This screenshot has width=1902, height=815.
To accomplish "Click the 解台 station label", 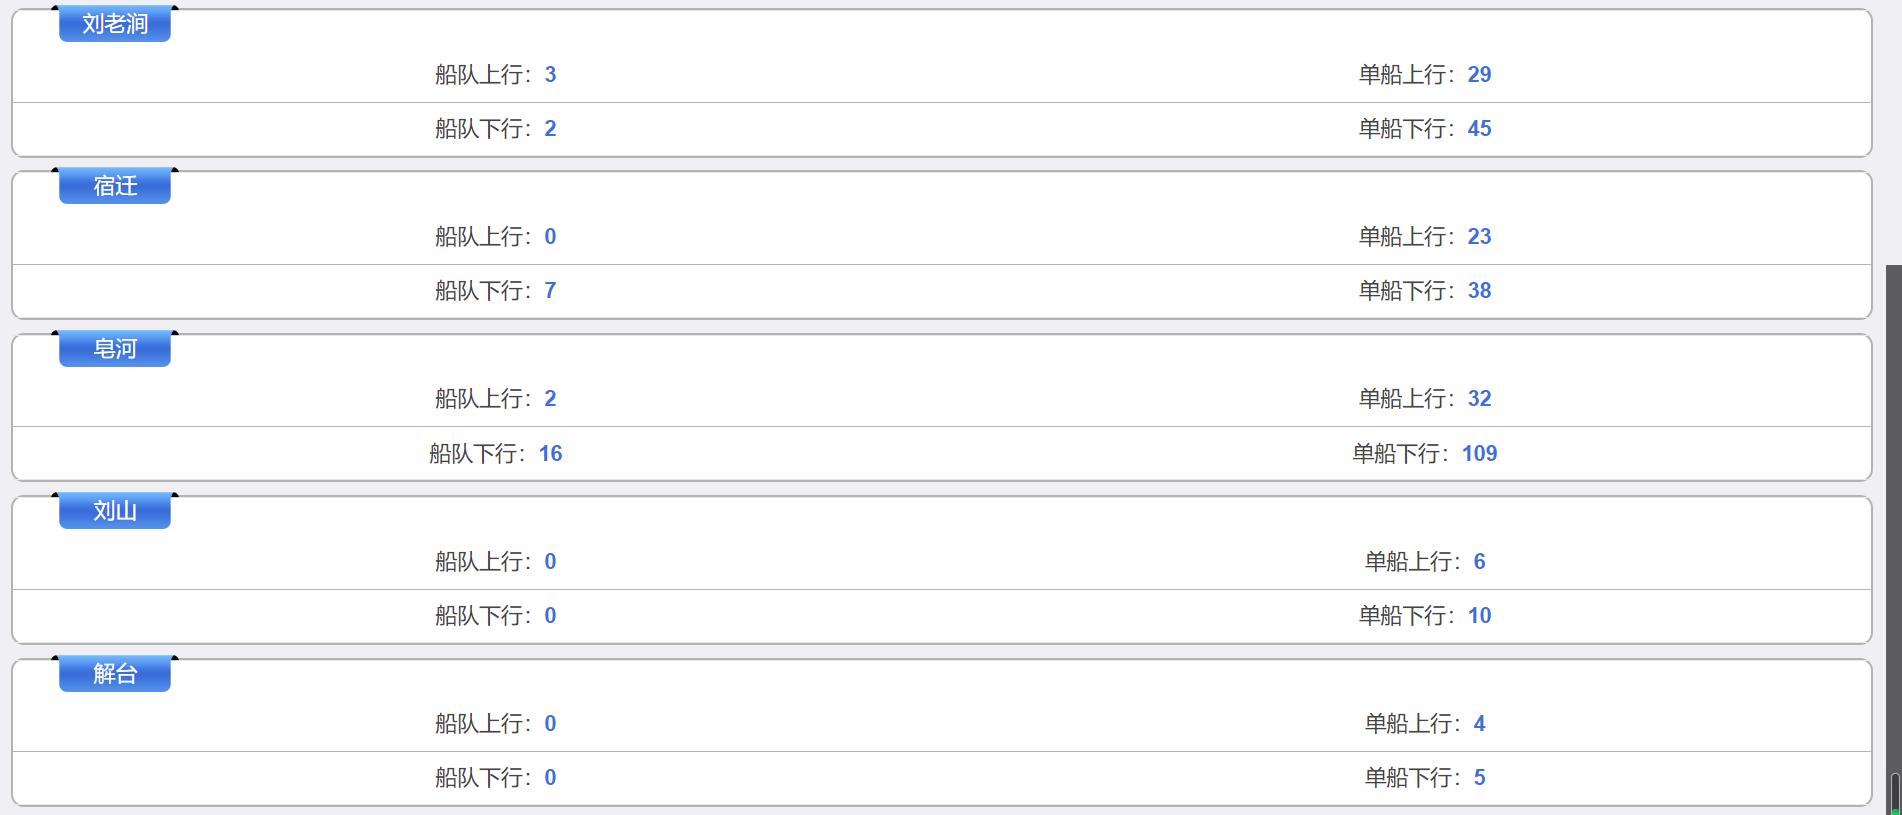I will point(115,674).
